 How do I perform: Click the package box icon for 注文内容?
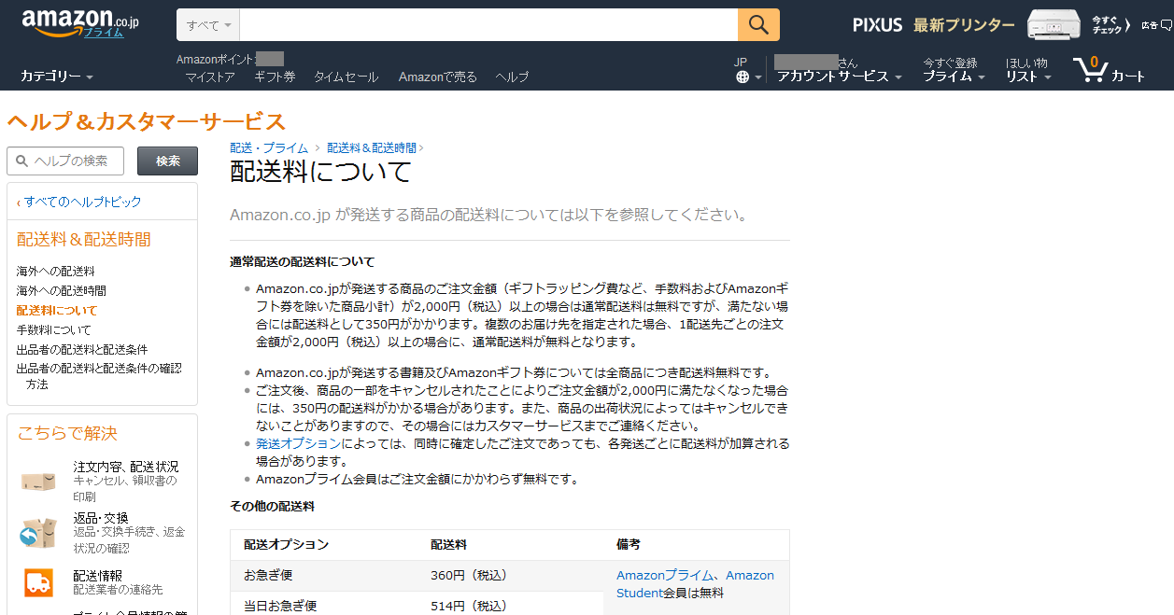point(38,481)
